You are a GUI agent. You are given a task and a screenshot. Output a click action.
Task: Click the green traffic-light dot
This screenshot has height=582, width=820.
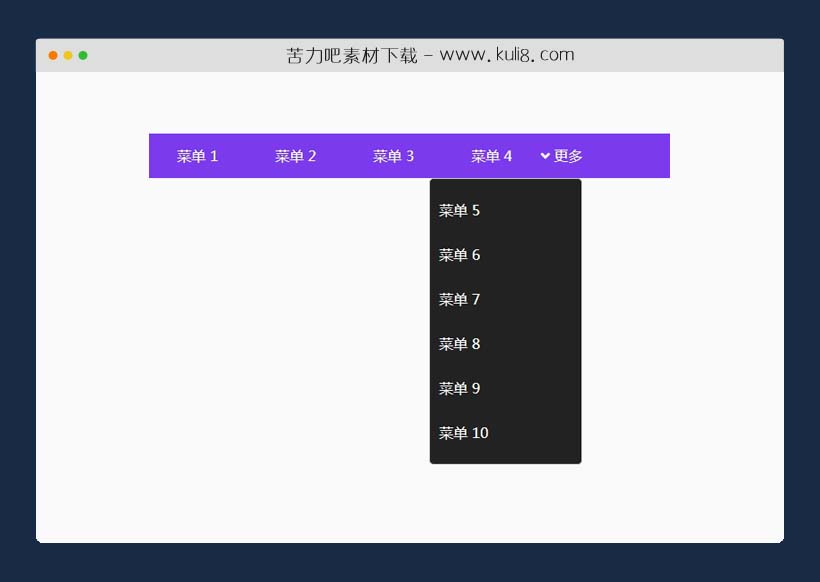(84, 56)
